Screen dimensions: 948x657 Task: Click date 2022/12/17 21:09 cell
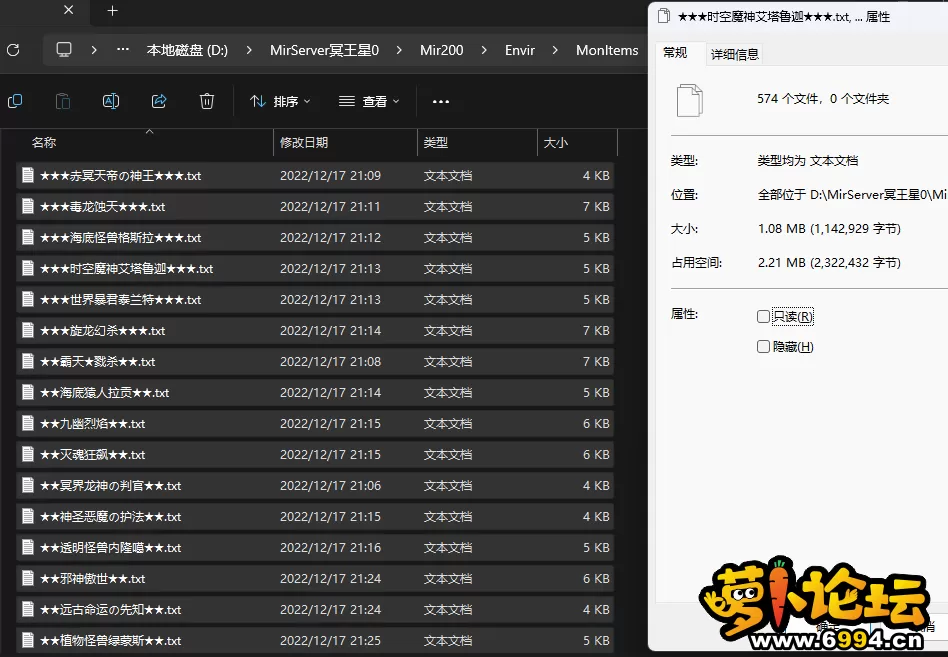click(330, 176)
